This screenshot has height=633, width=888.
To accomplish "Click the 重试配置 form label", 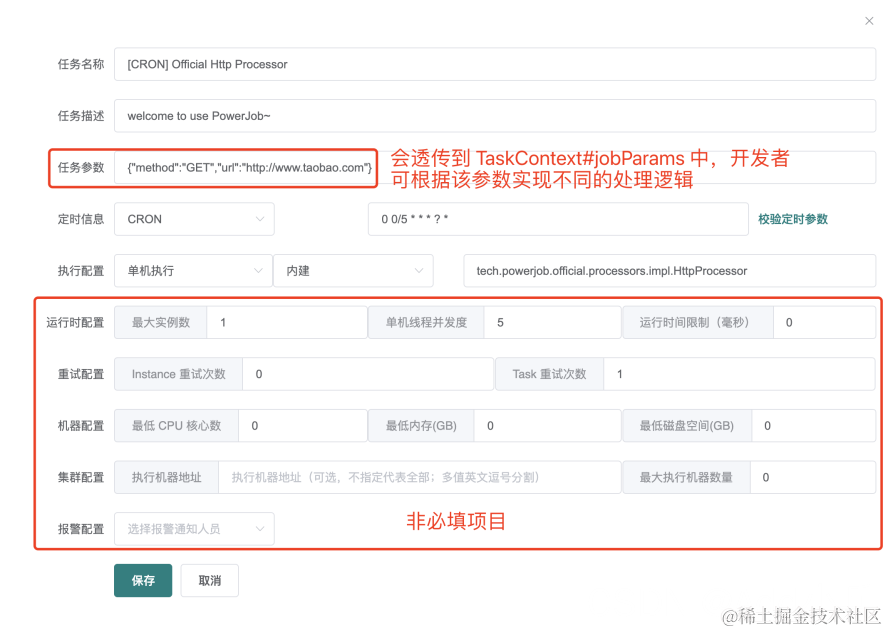I will point(81,374).
